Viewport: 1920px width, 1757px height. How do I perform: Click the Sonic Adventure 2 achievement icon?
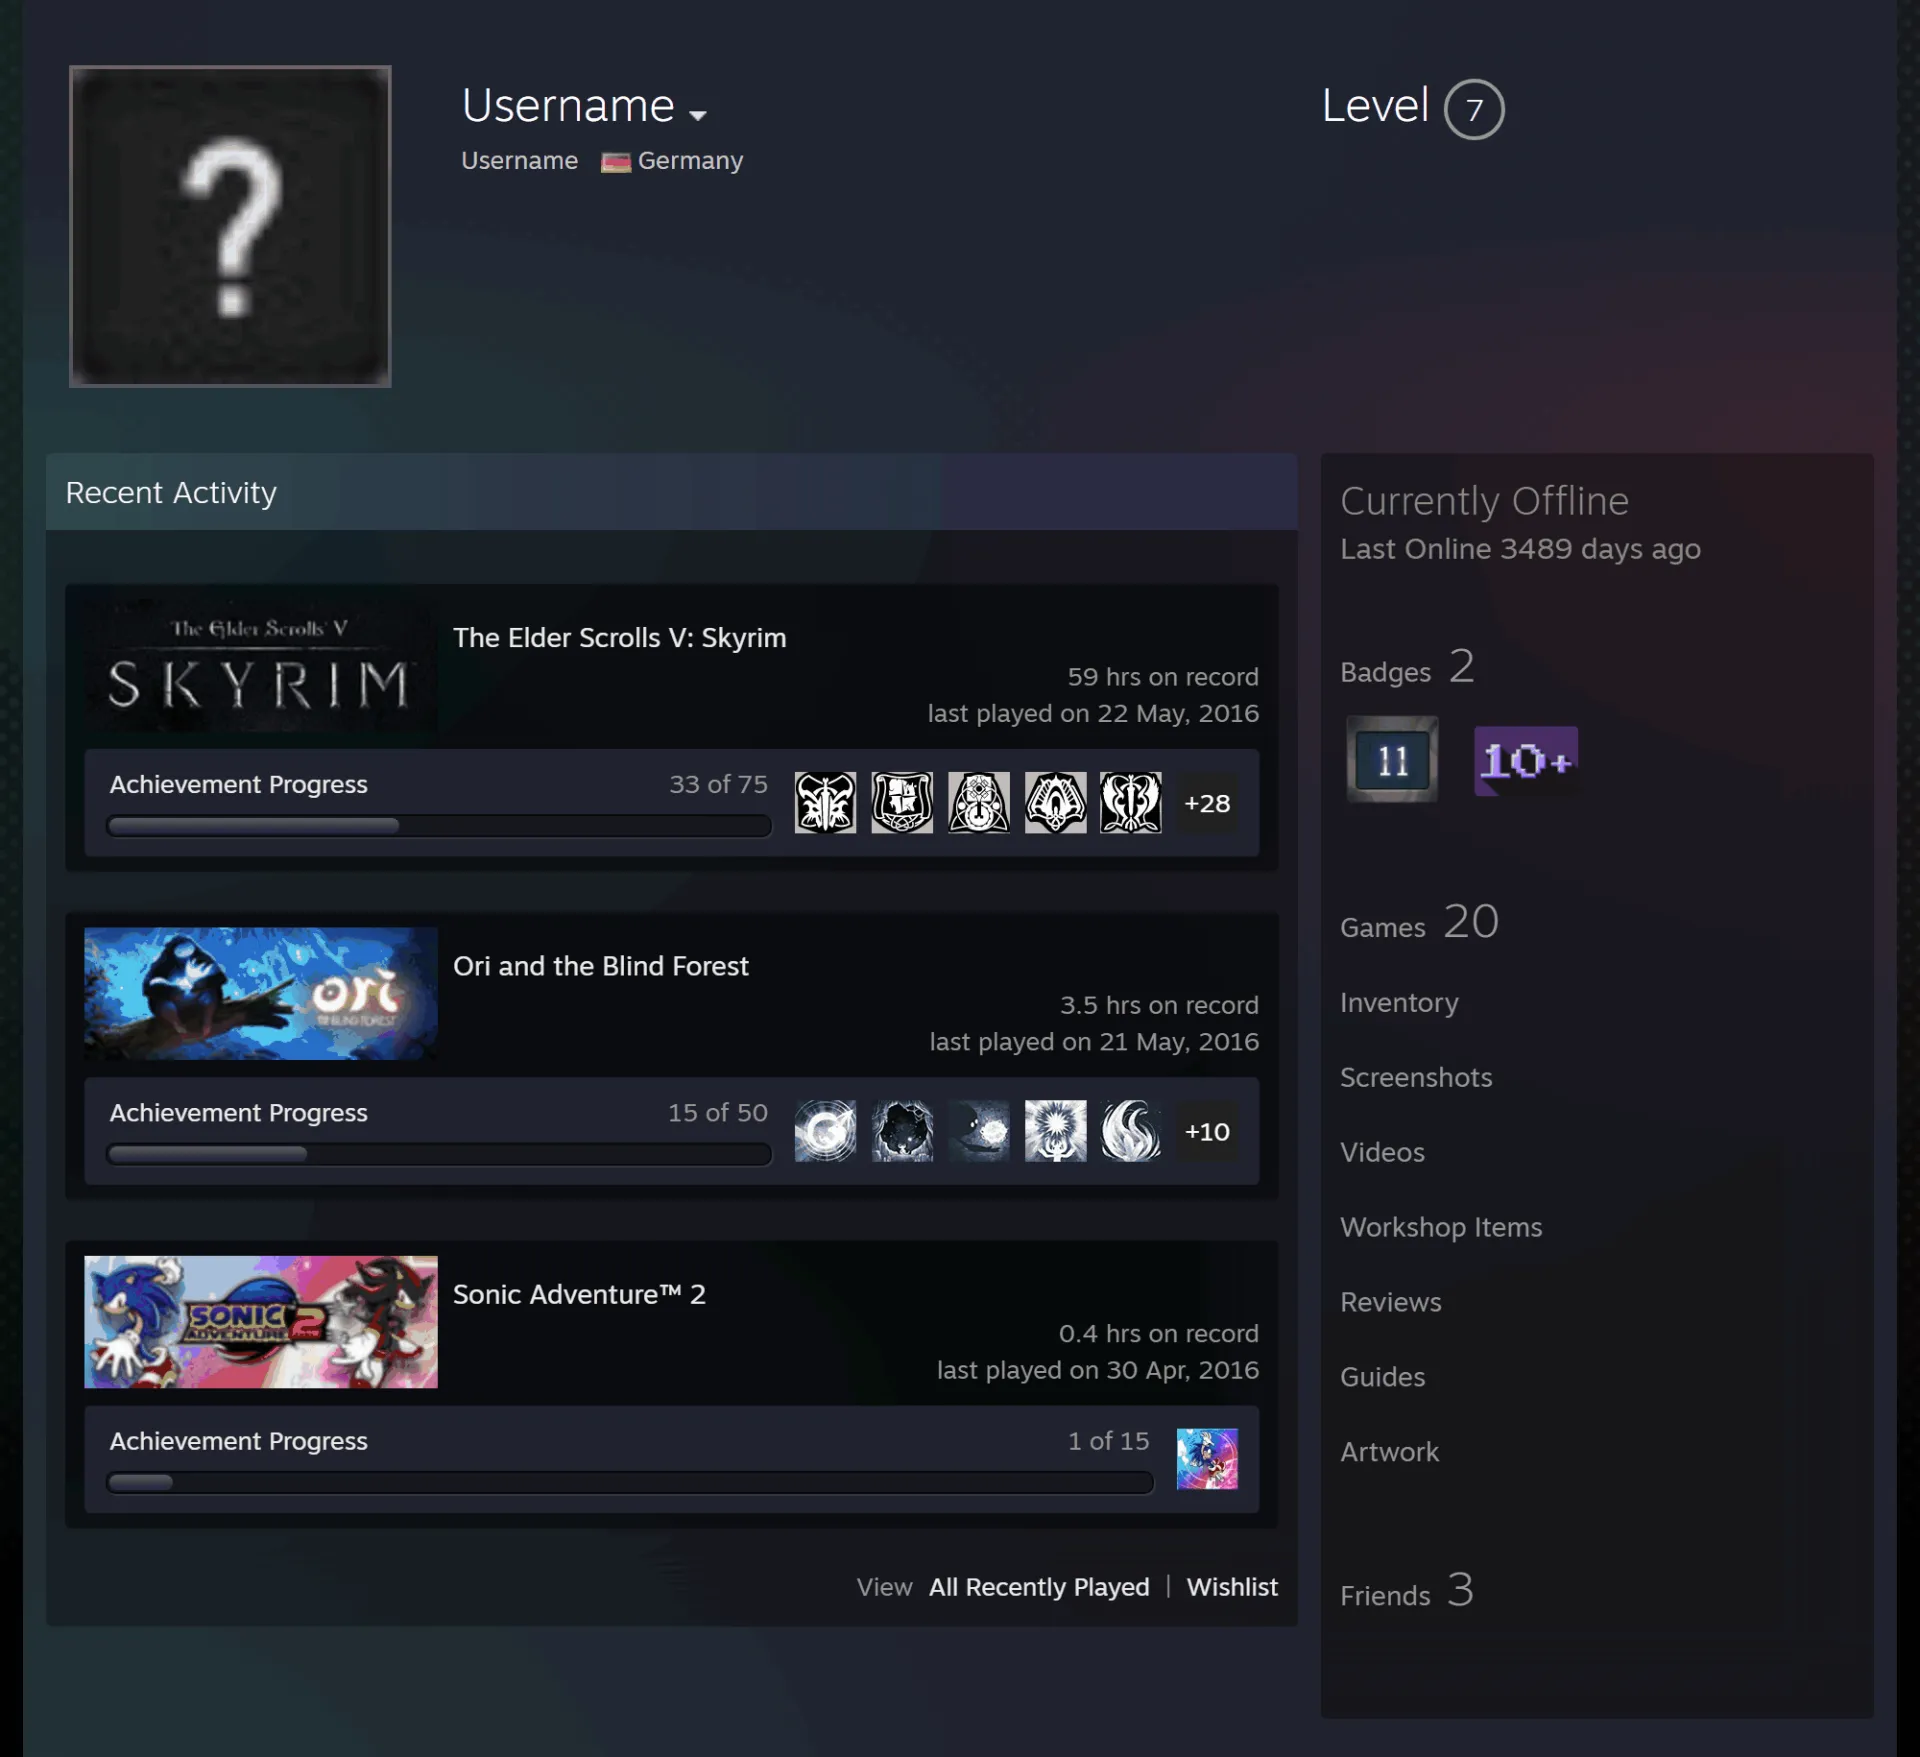pyautogui.click(x=1207, y=1459)
